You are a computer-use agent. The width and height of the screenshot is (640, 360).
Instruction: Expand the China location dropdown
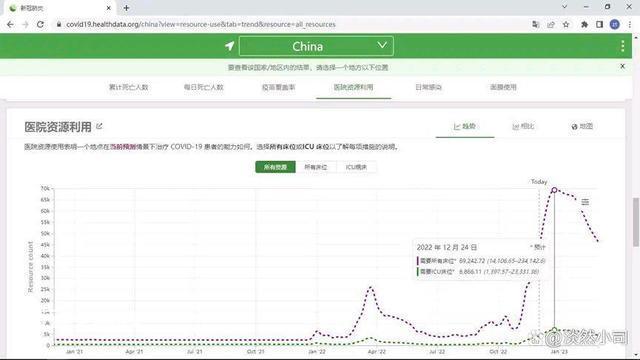click(316, 46)
